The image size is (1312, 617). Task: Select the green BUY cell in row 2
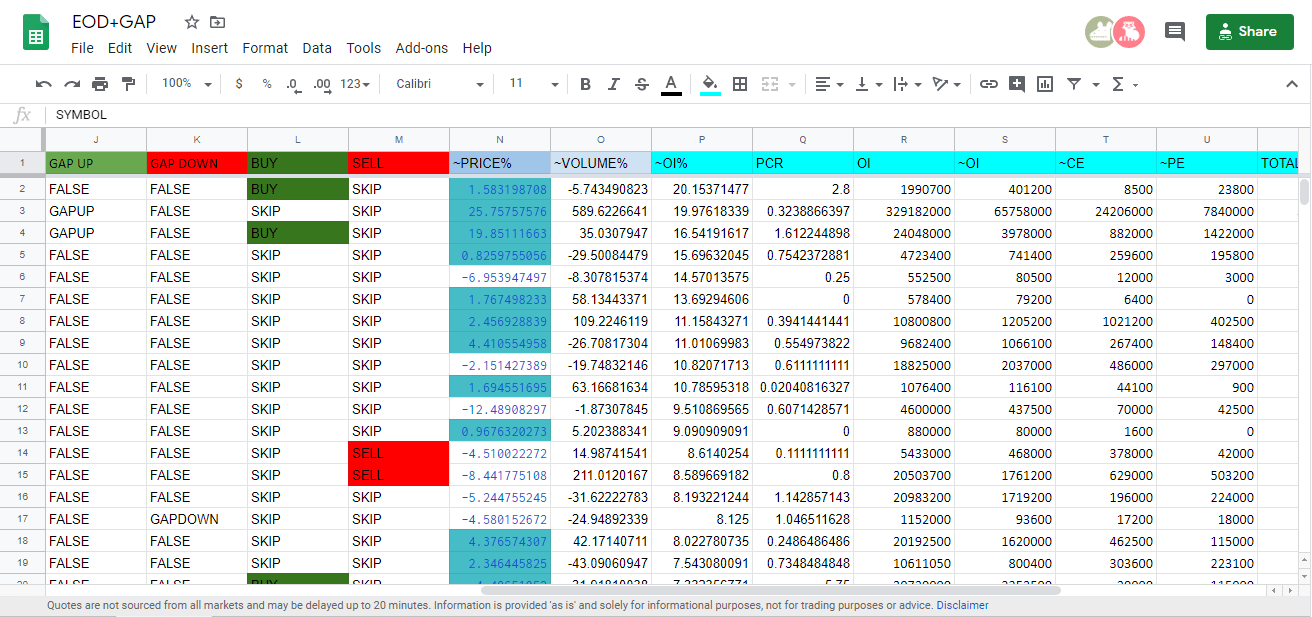(298, 189)
